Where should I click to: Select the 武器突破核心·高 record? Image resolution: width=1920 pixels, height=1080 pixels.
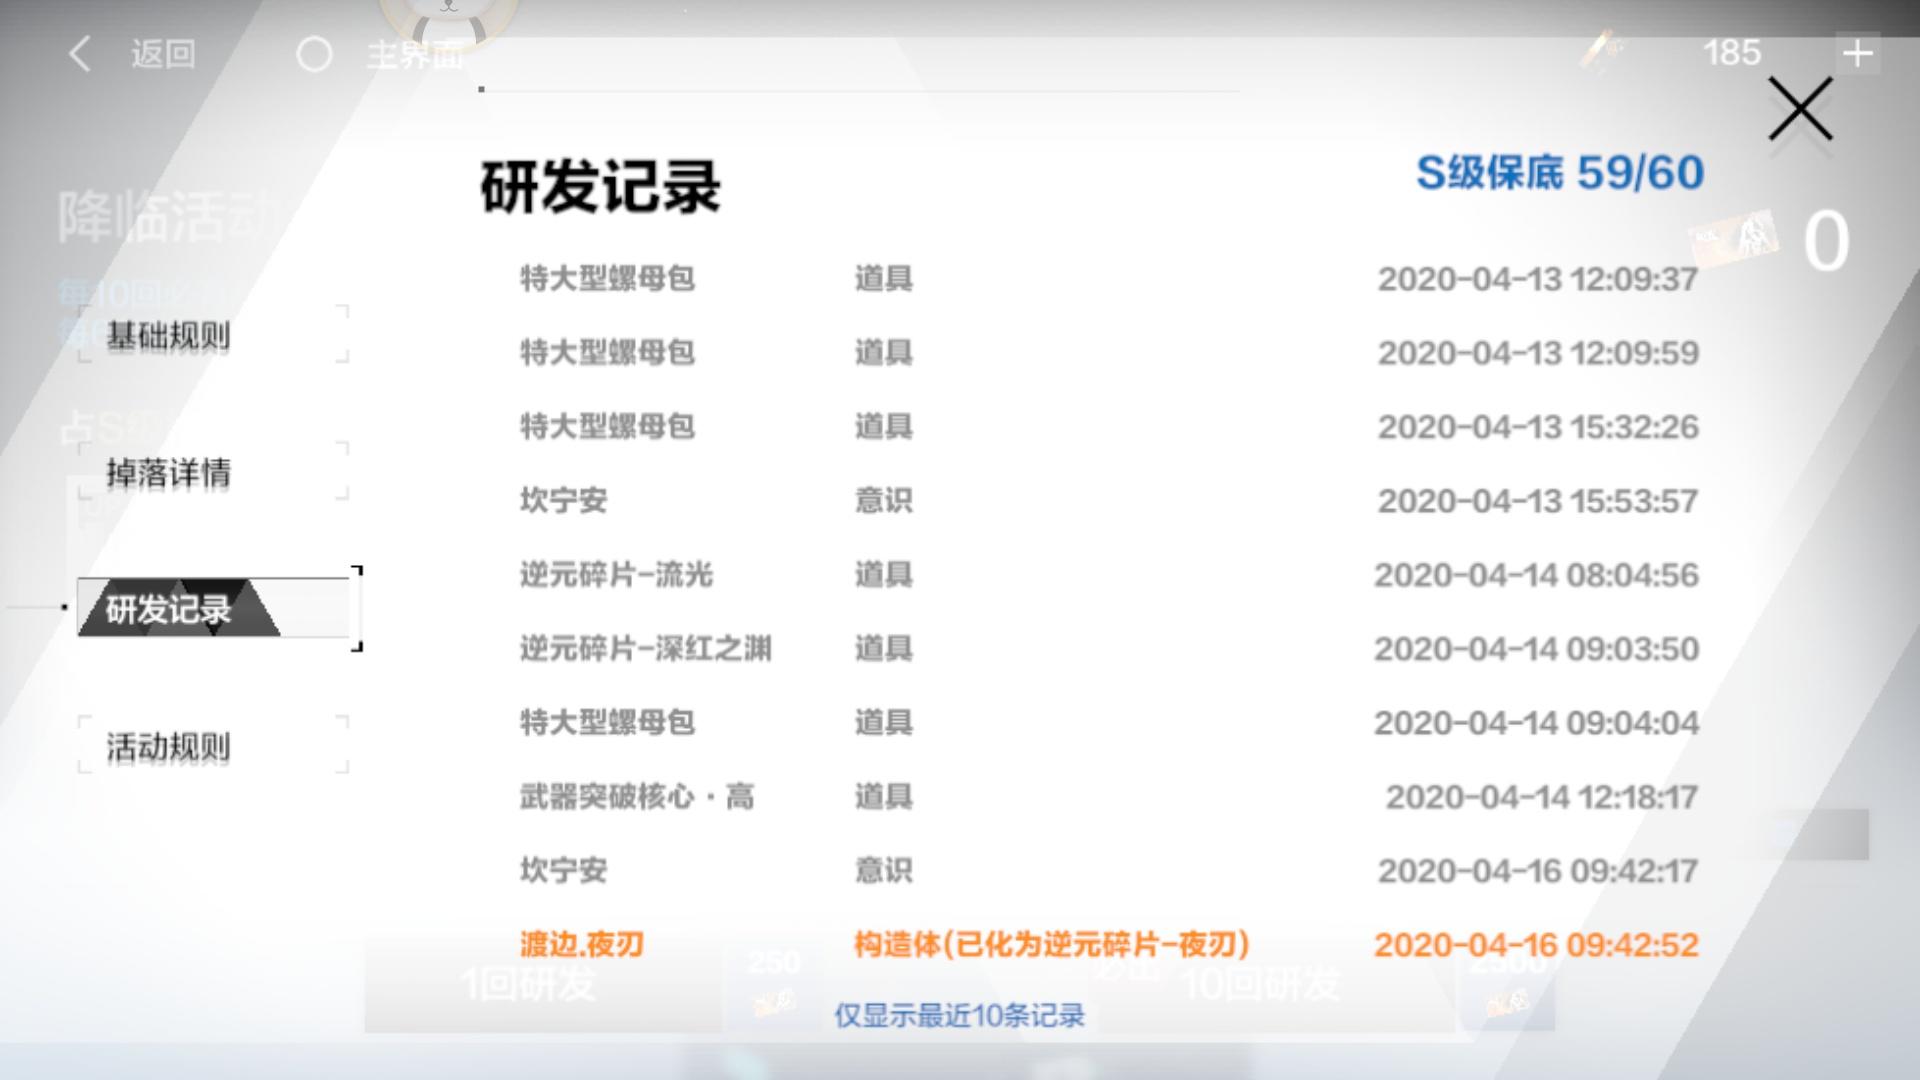coord(1108,797)
